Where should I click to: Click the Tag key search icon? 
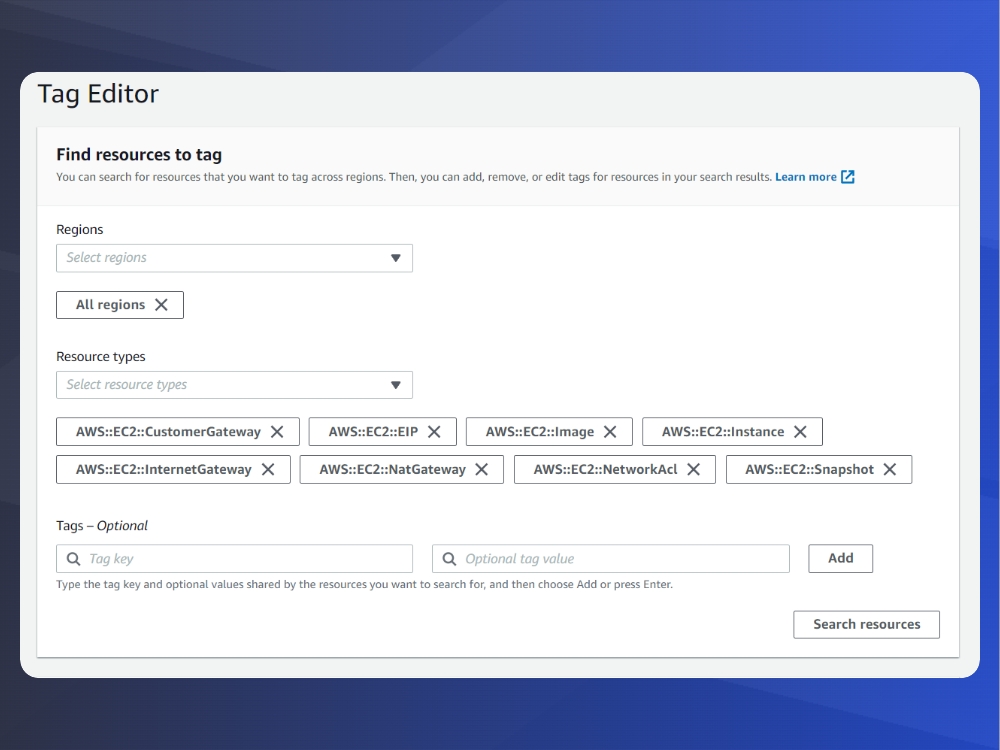click(73, 559)
